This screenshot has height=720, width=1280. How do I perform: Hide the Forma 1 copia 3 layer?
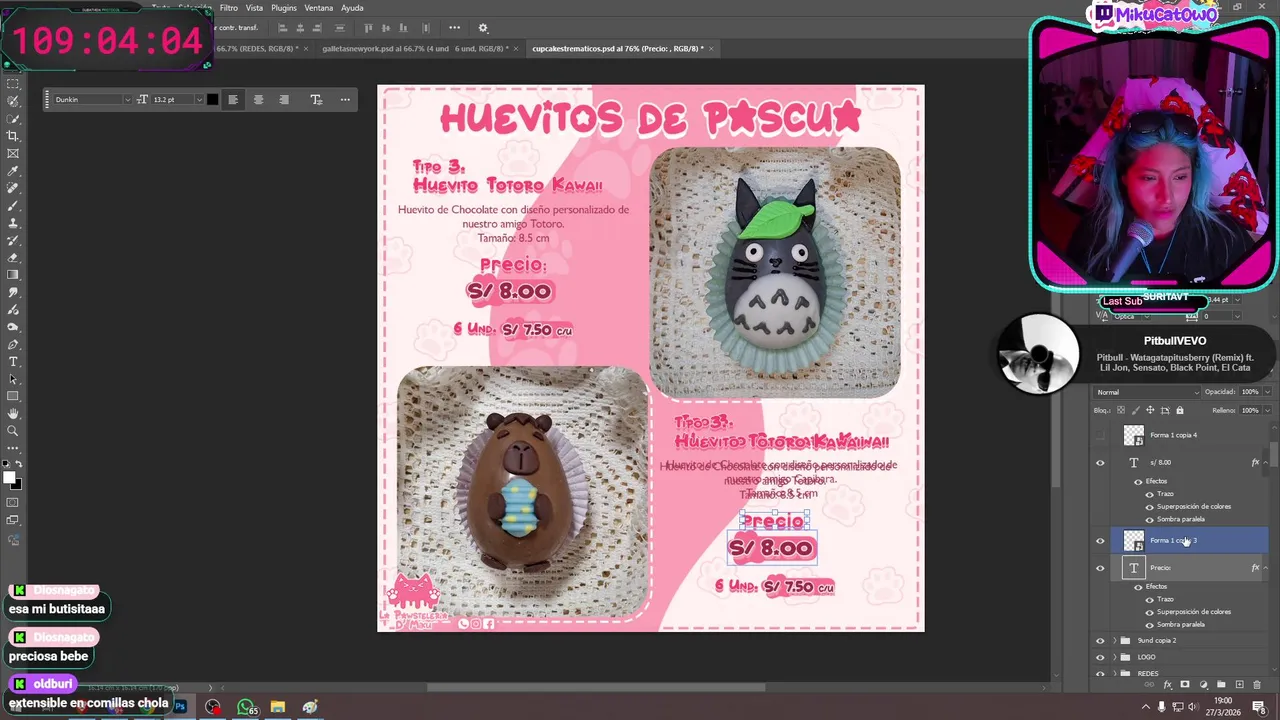pos(1100,541)
